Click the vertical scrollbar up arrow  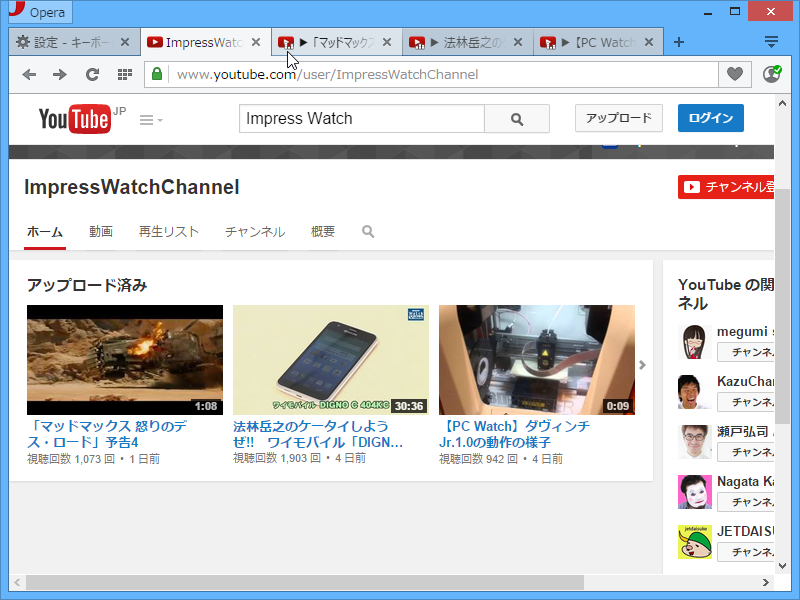[x=783, y=103]
